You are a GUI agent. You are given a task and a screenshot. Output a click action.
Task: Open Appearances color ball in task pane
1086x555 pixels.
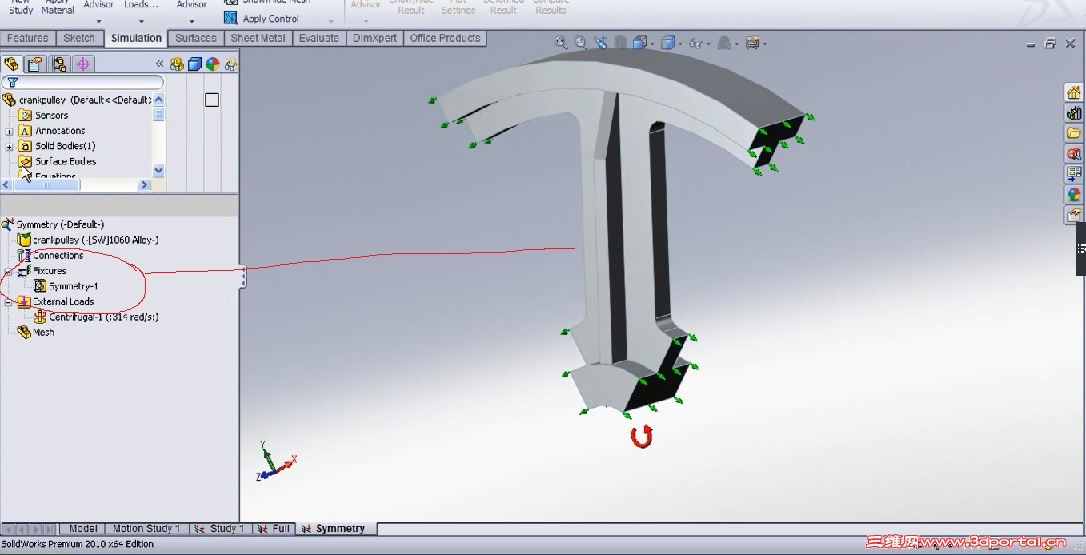pyautogui.click(x=1074, y=195)
